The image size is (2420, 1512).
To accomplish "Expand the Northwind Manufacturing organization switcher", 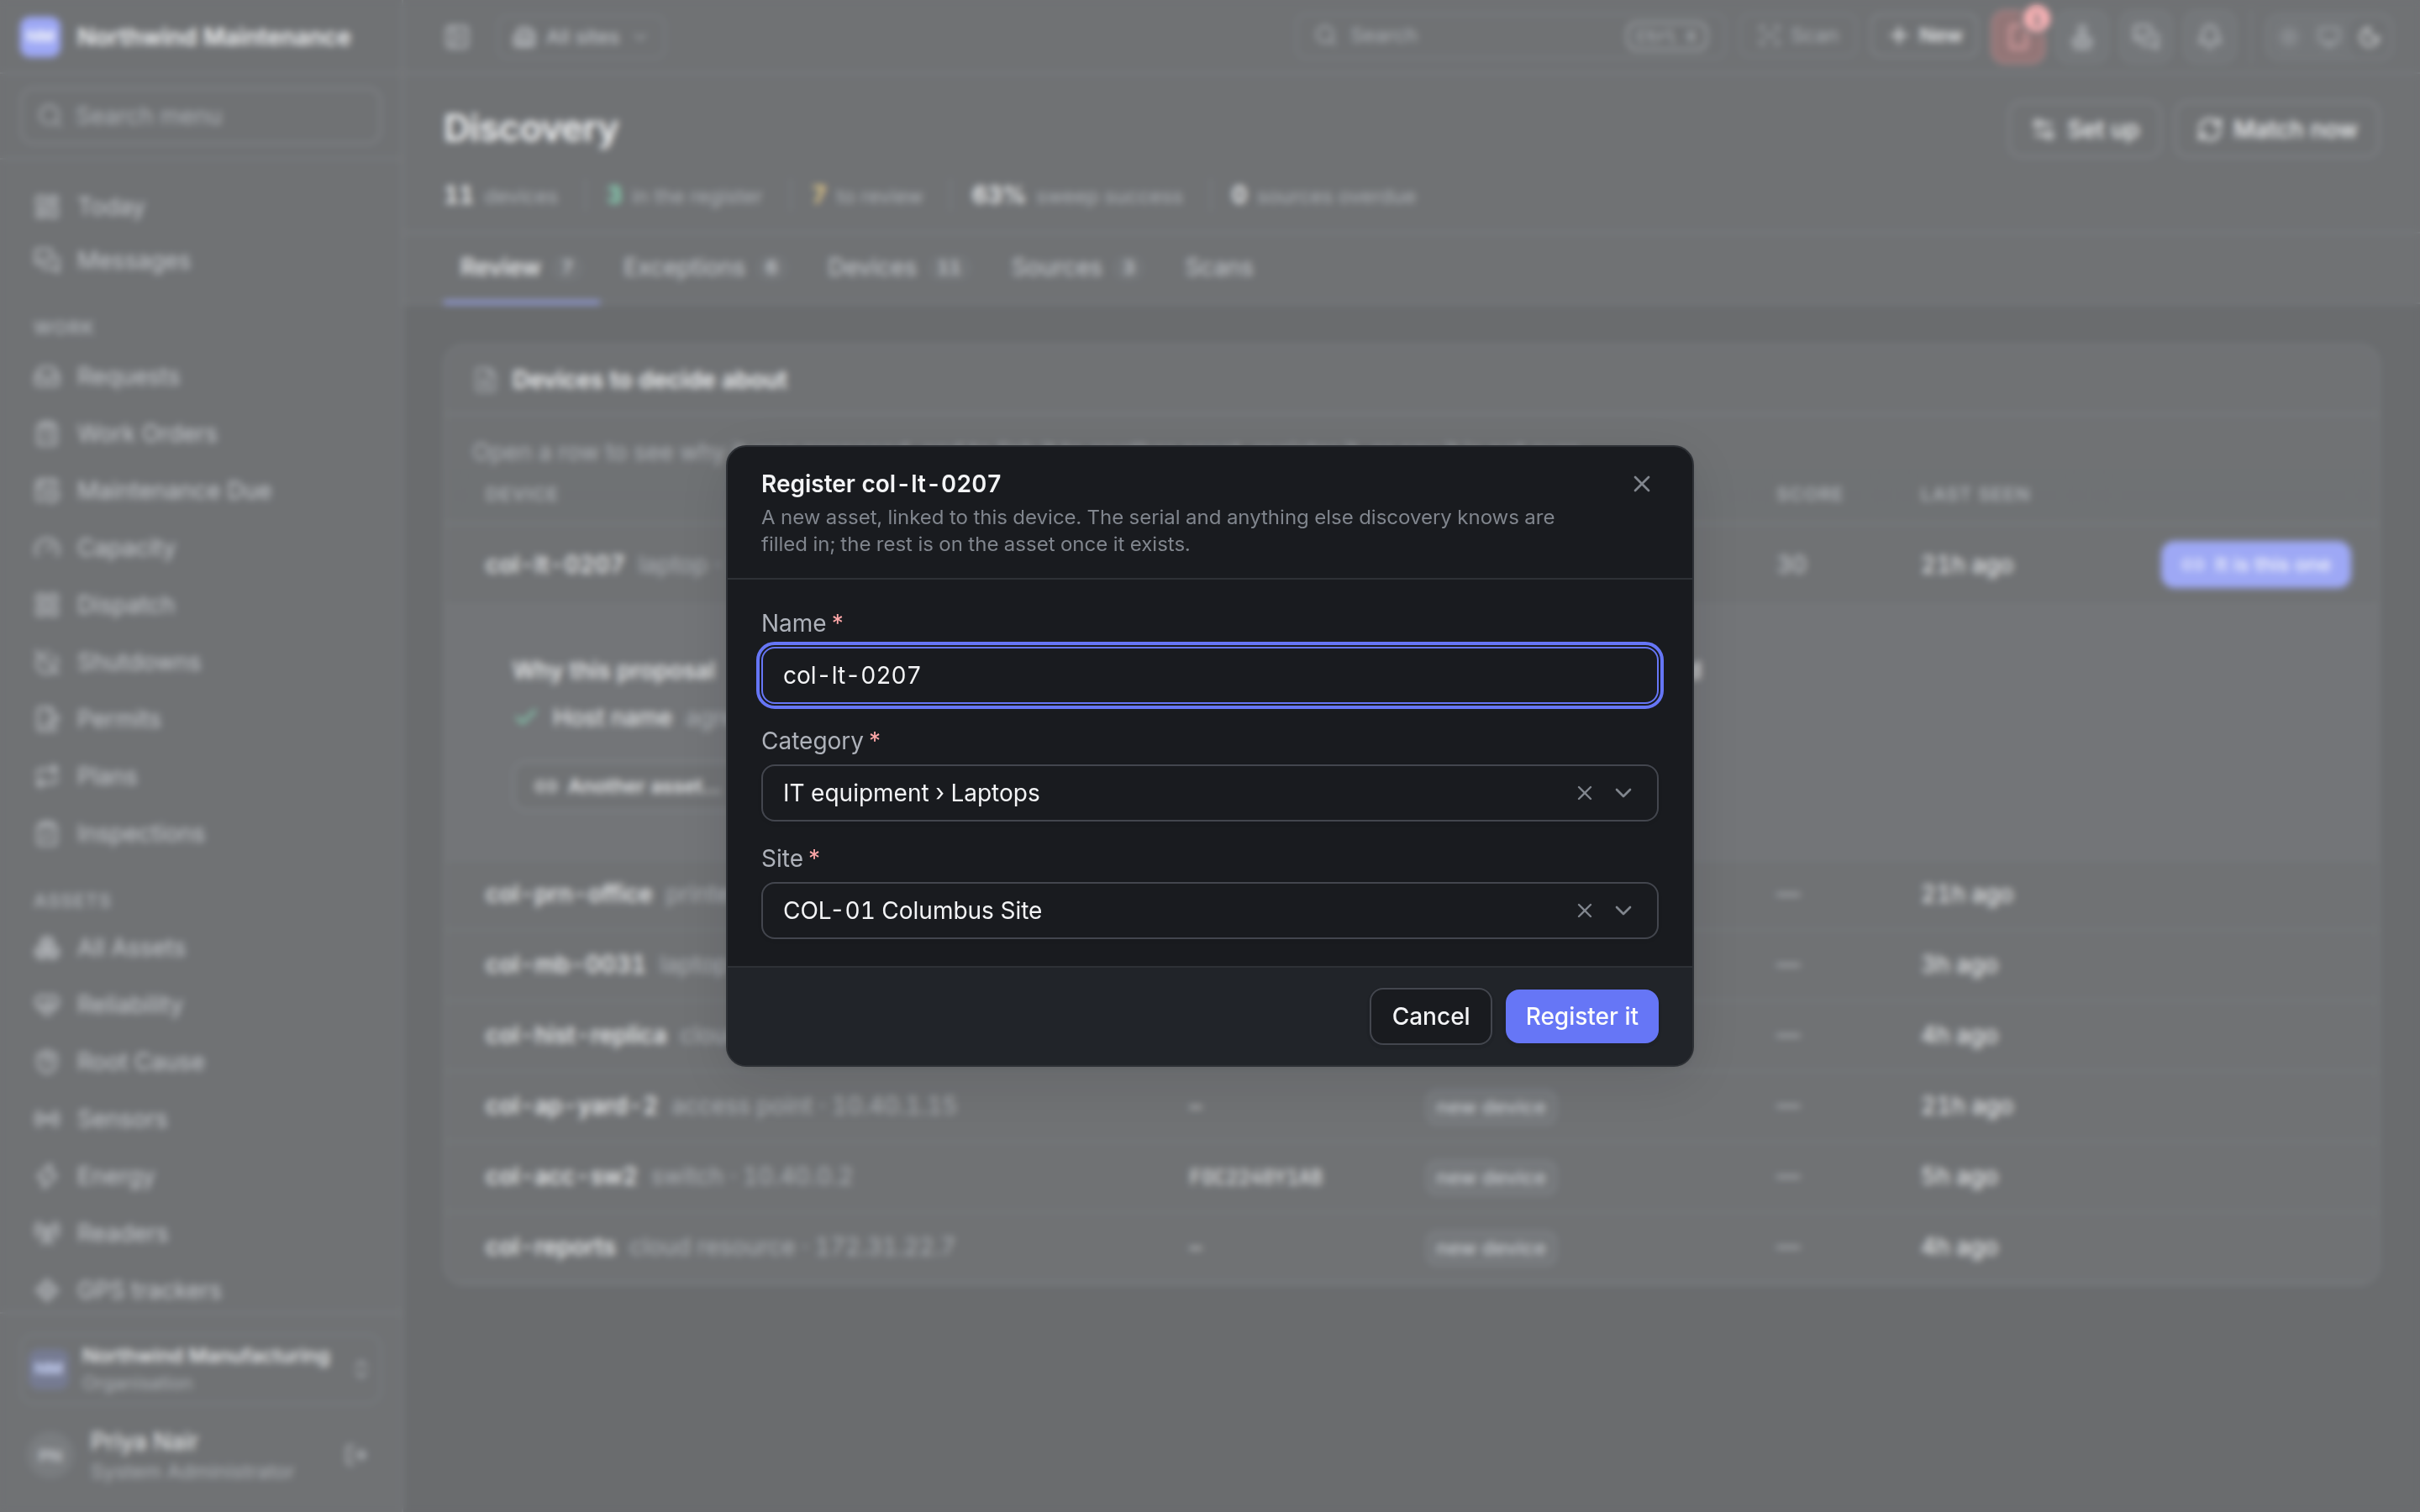I will click(x=200, y=1368).
